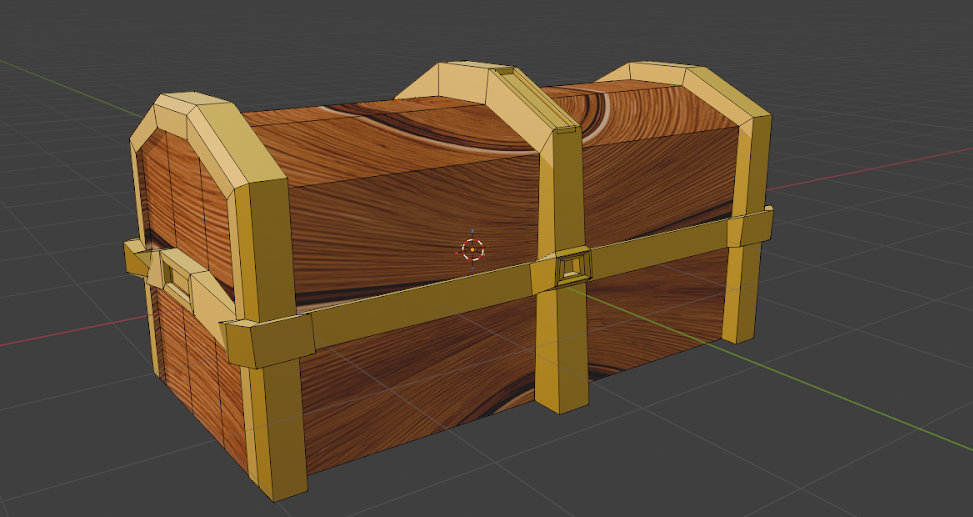The width and height of the screenshot is (973, 517).
Task: Select the right-end gold vertical strap
Action: [x=744, y=290]
